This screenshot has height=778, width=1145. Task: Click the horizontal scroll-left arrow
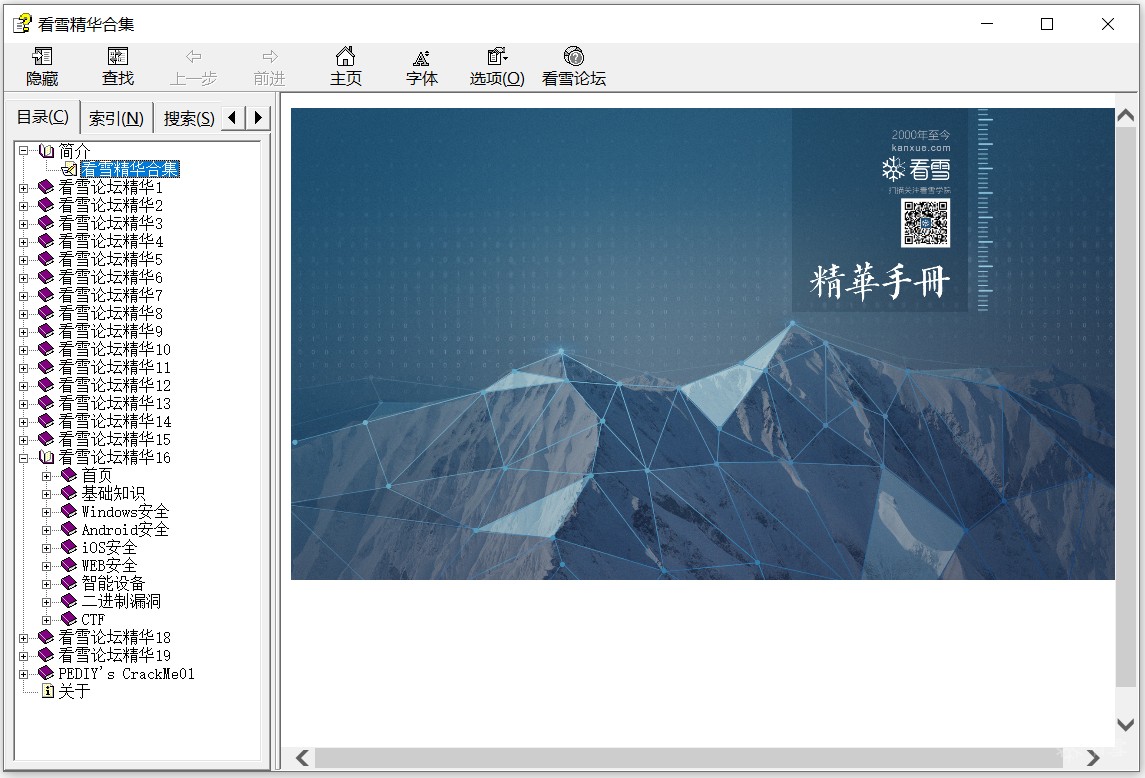[x=302, y=758]
